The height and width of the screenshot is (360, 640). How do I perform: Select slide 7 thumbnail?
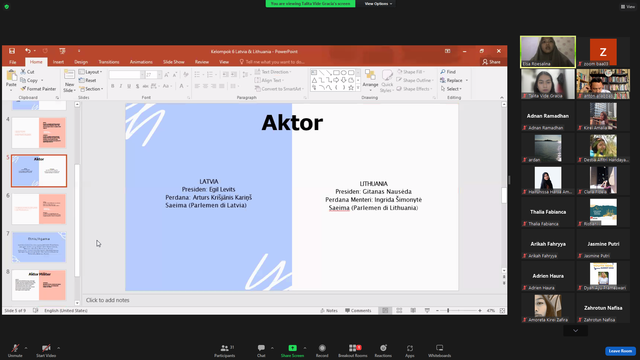39,247
